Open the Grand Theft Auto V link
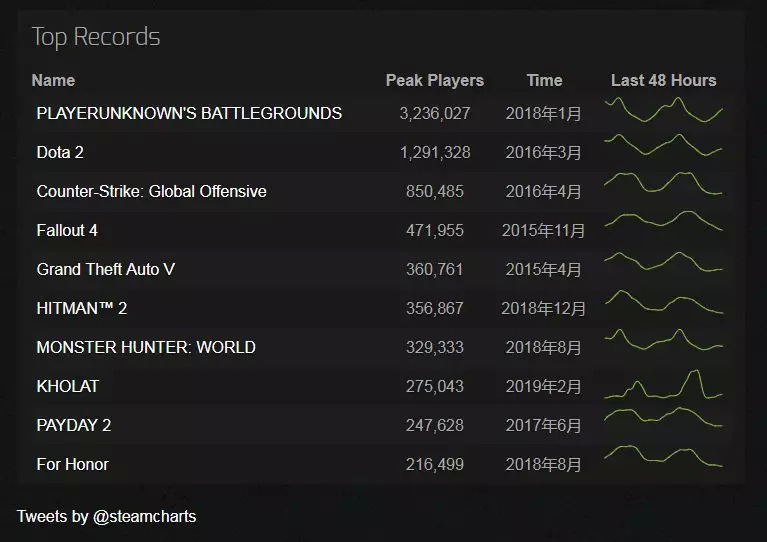The image size is (767, 542). [x=106, y=270]
